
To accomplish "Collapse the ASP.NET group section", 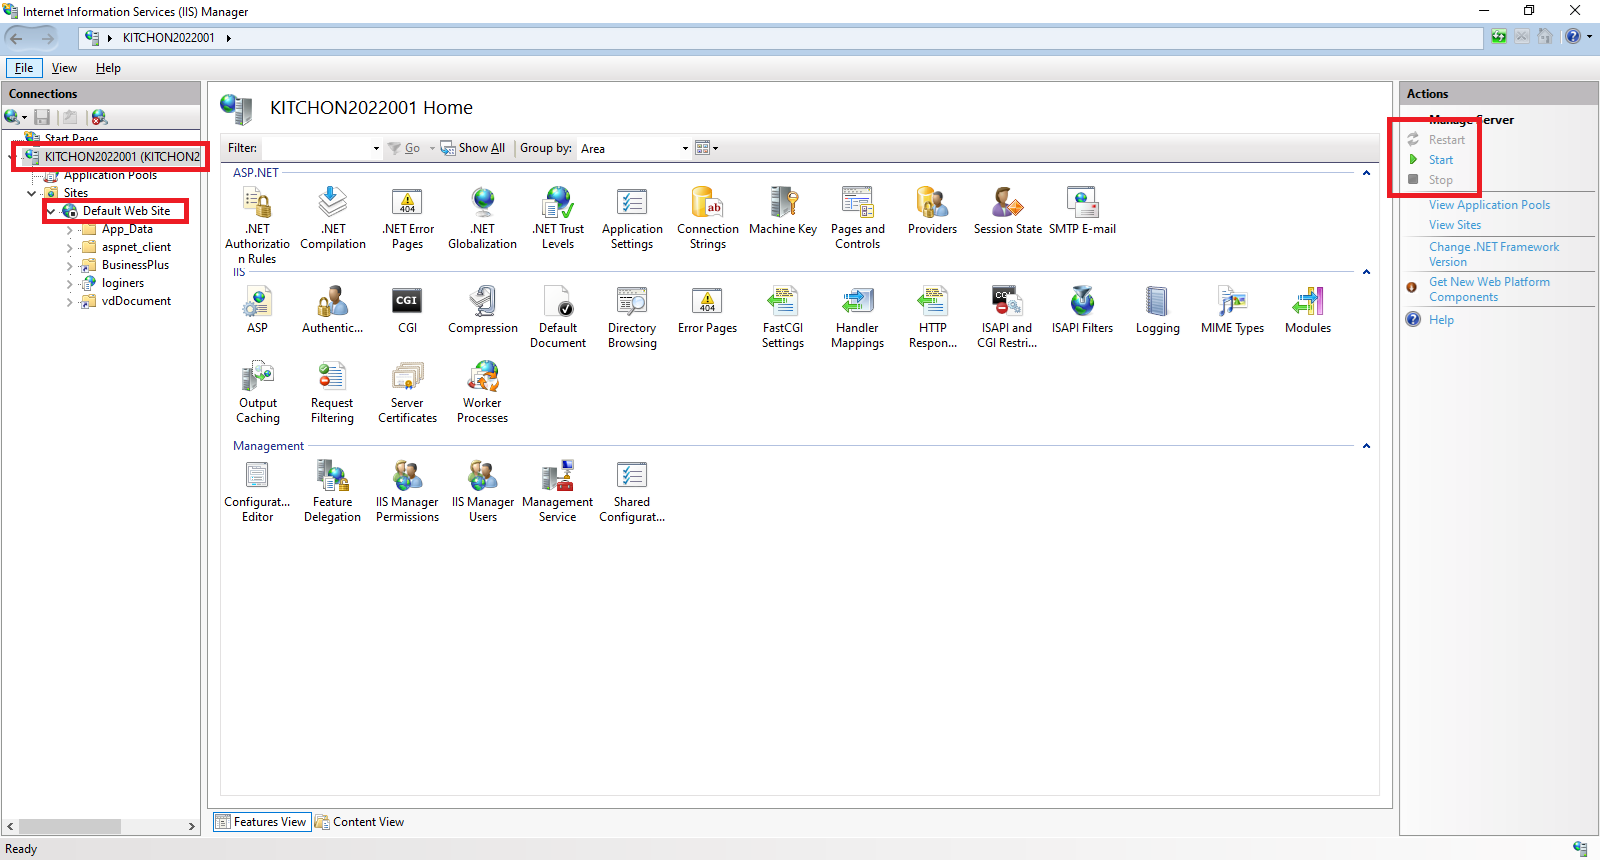I will pyautogui.click(x=1366, y=173).
